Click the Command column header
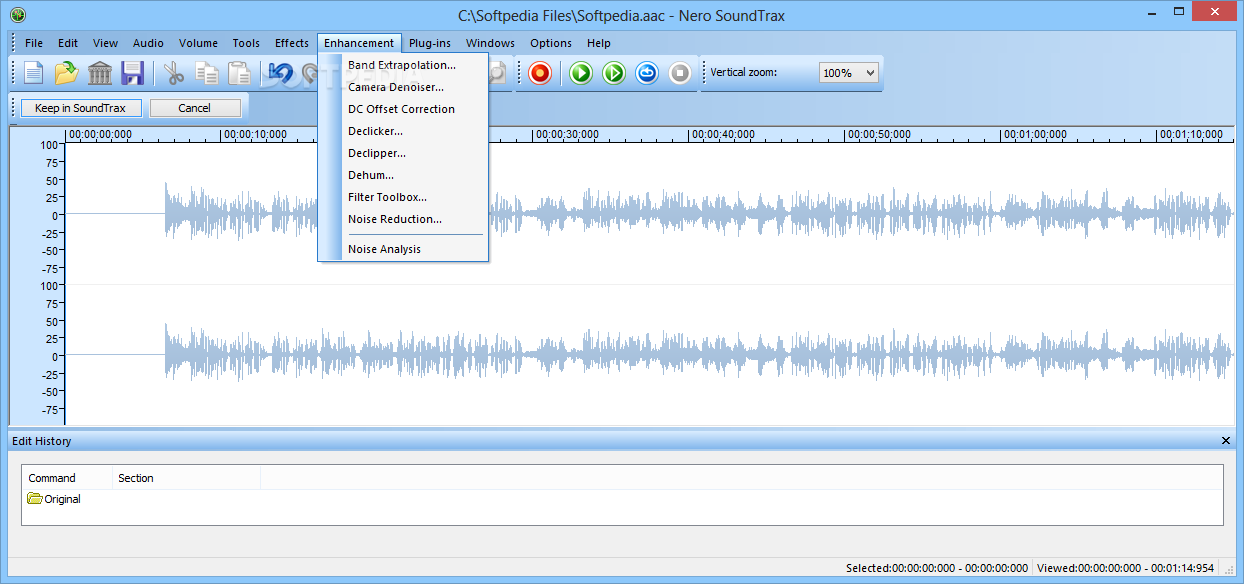Image resolution: width=1244 pixels, height=584 pixels. point(67,478)
